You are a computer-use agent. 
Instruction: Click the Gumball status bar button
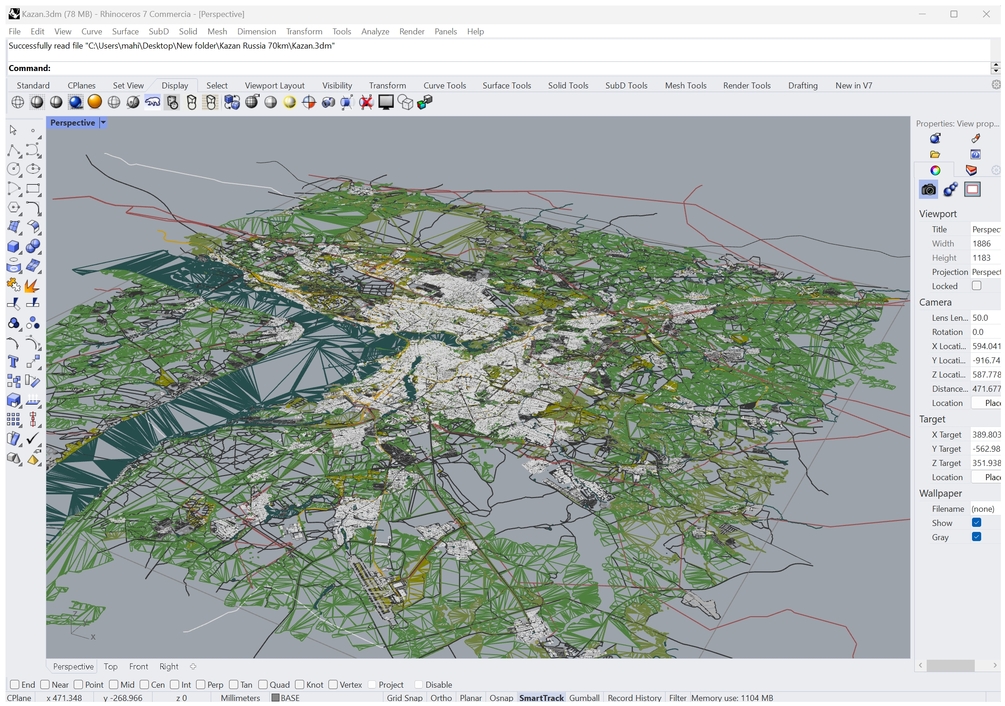click(584, 698)
